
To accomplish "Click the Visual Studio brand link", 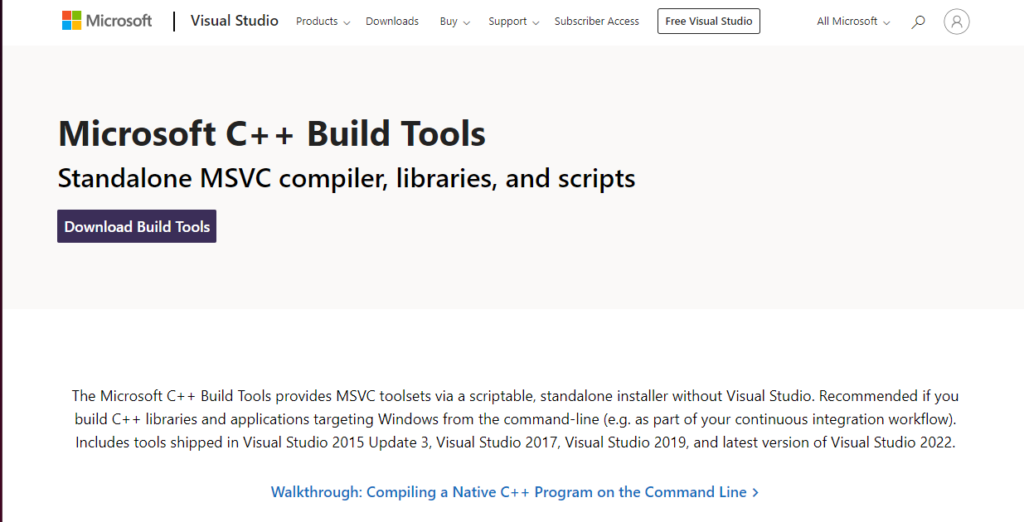I will tap(234, 21).
